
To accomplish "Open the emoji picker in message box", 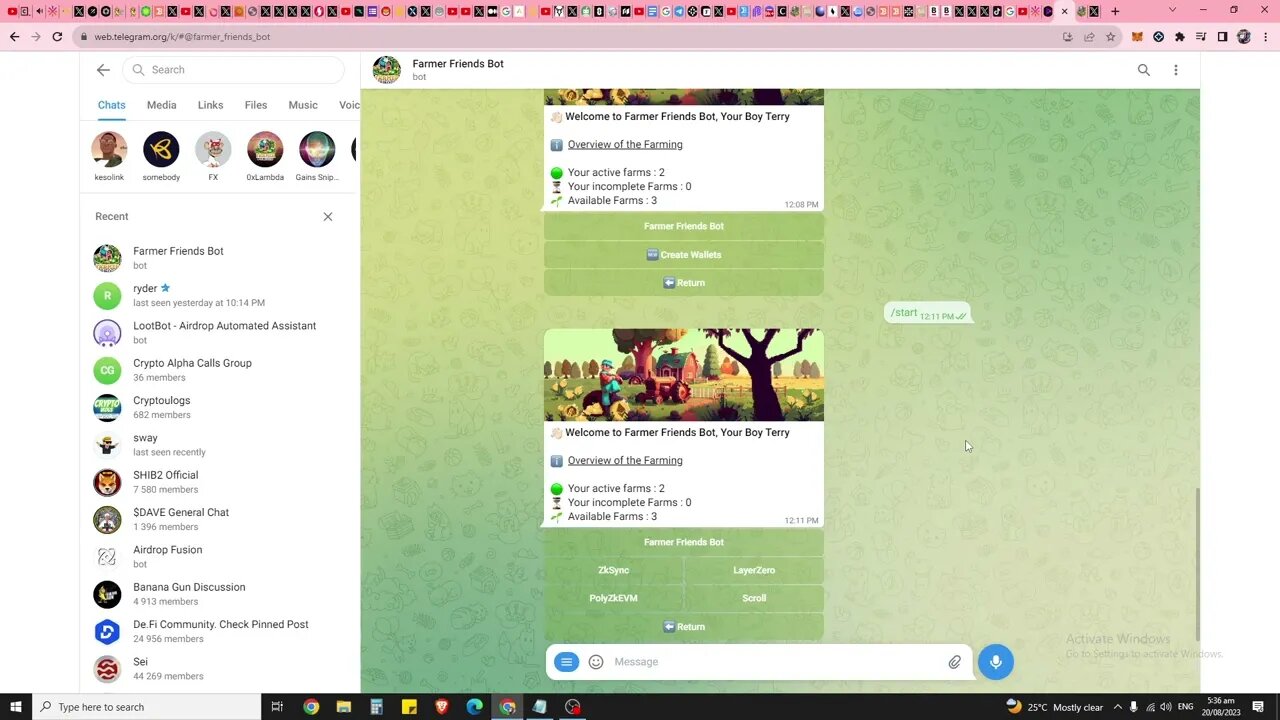I will (596, 662).
